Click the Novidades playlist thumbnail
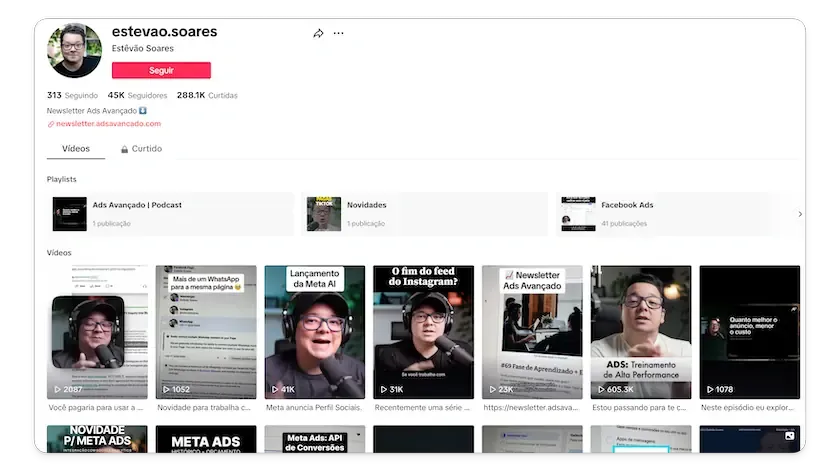 [324, 214]
